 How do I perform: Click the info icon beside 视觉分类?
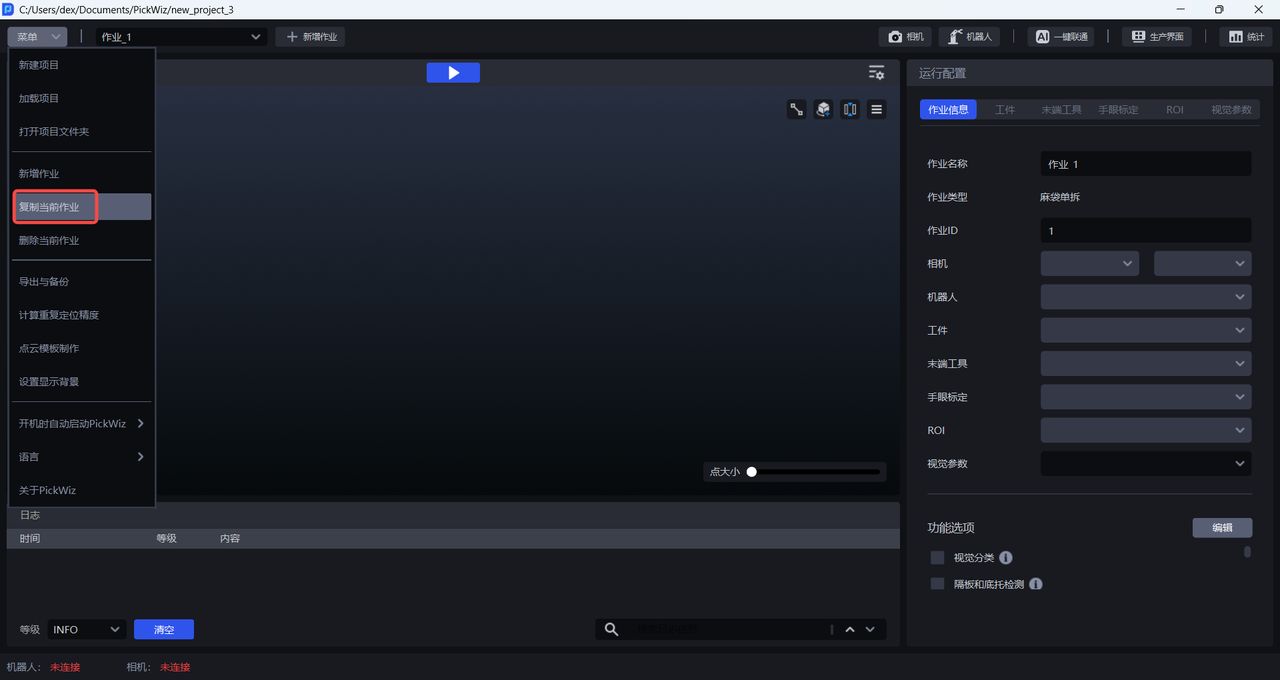click(1006, 558)
